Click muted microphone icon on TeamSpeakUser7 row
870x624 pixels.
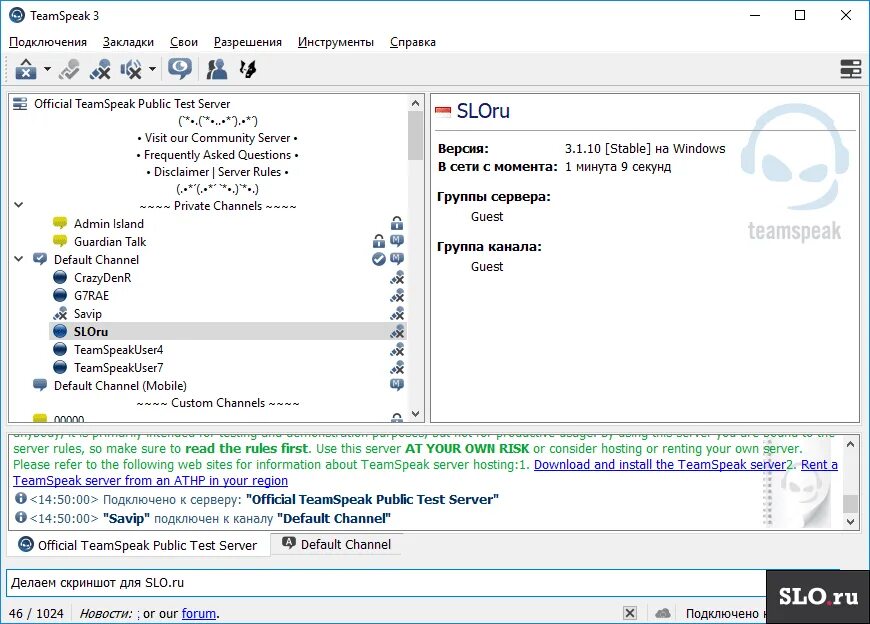tap(397, 368)
